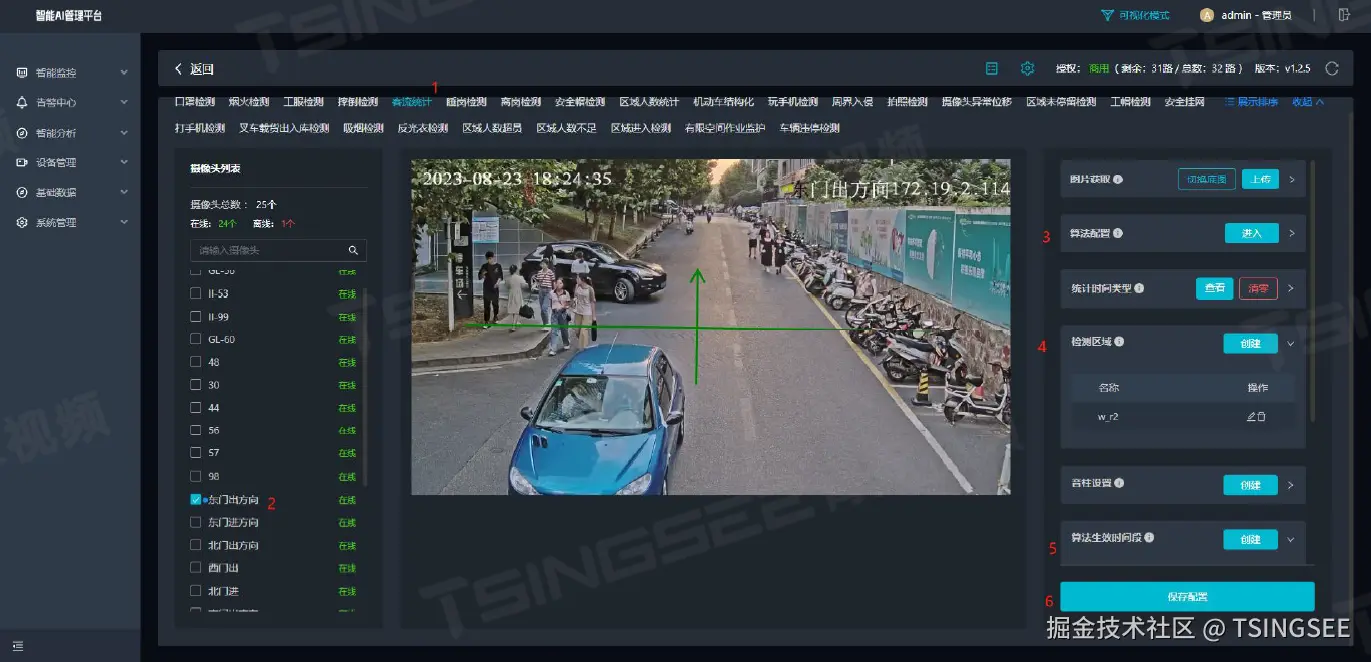
Task: Click the refresh icon beside version number
Action: coord(1331,69)
